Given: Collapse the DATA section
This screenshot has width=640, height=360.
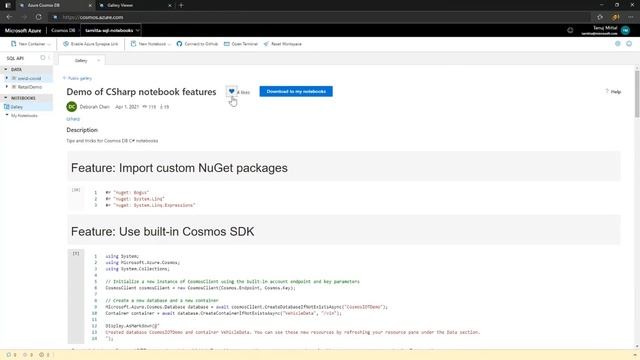Looking at the screenshot, I should click(6, 69).
